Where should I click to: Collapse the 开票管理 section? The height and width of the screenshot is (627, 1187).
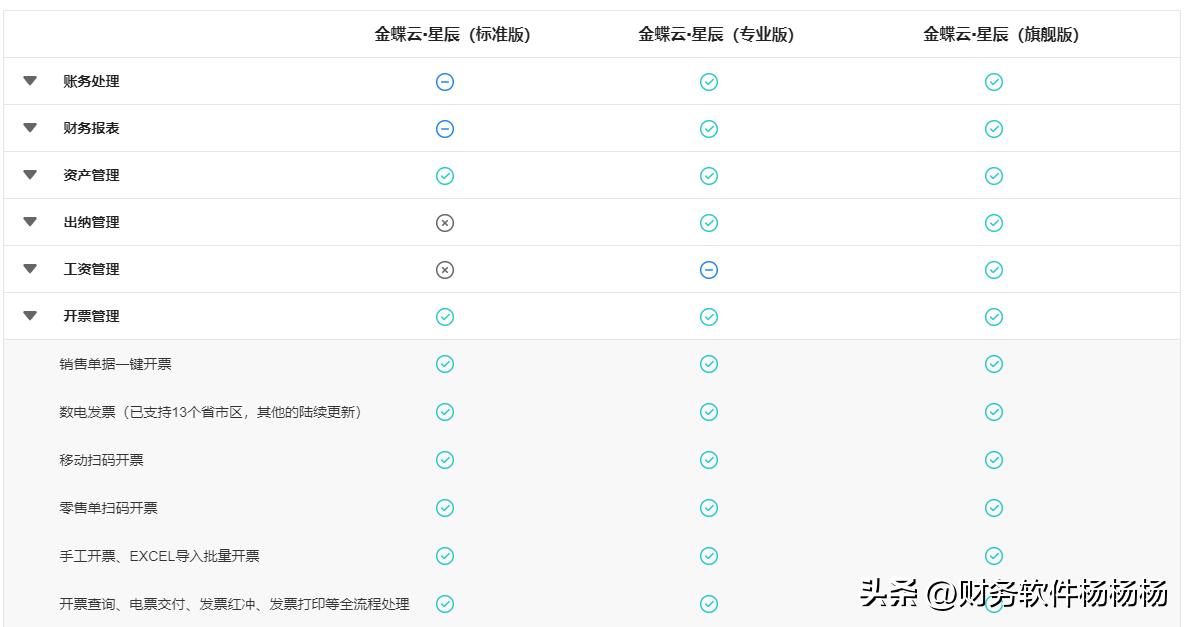pos(29,316)
